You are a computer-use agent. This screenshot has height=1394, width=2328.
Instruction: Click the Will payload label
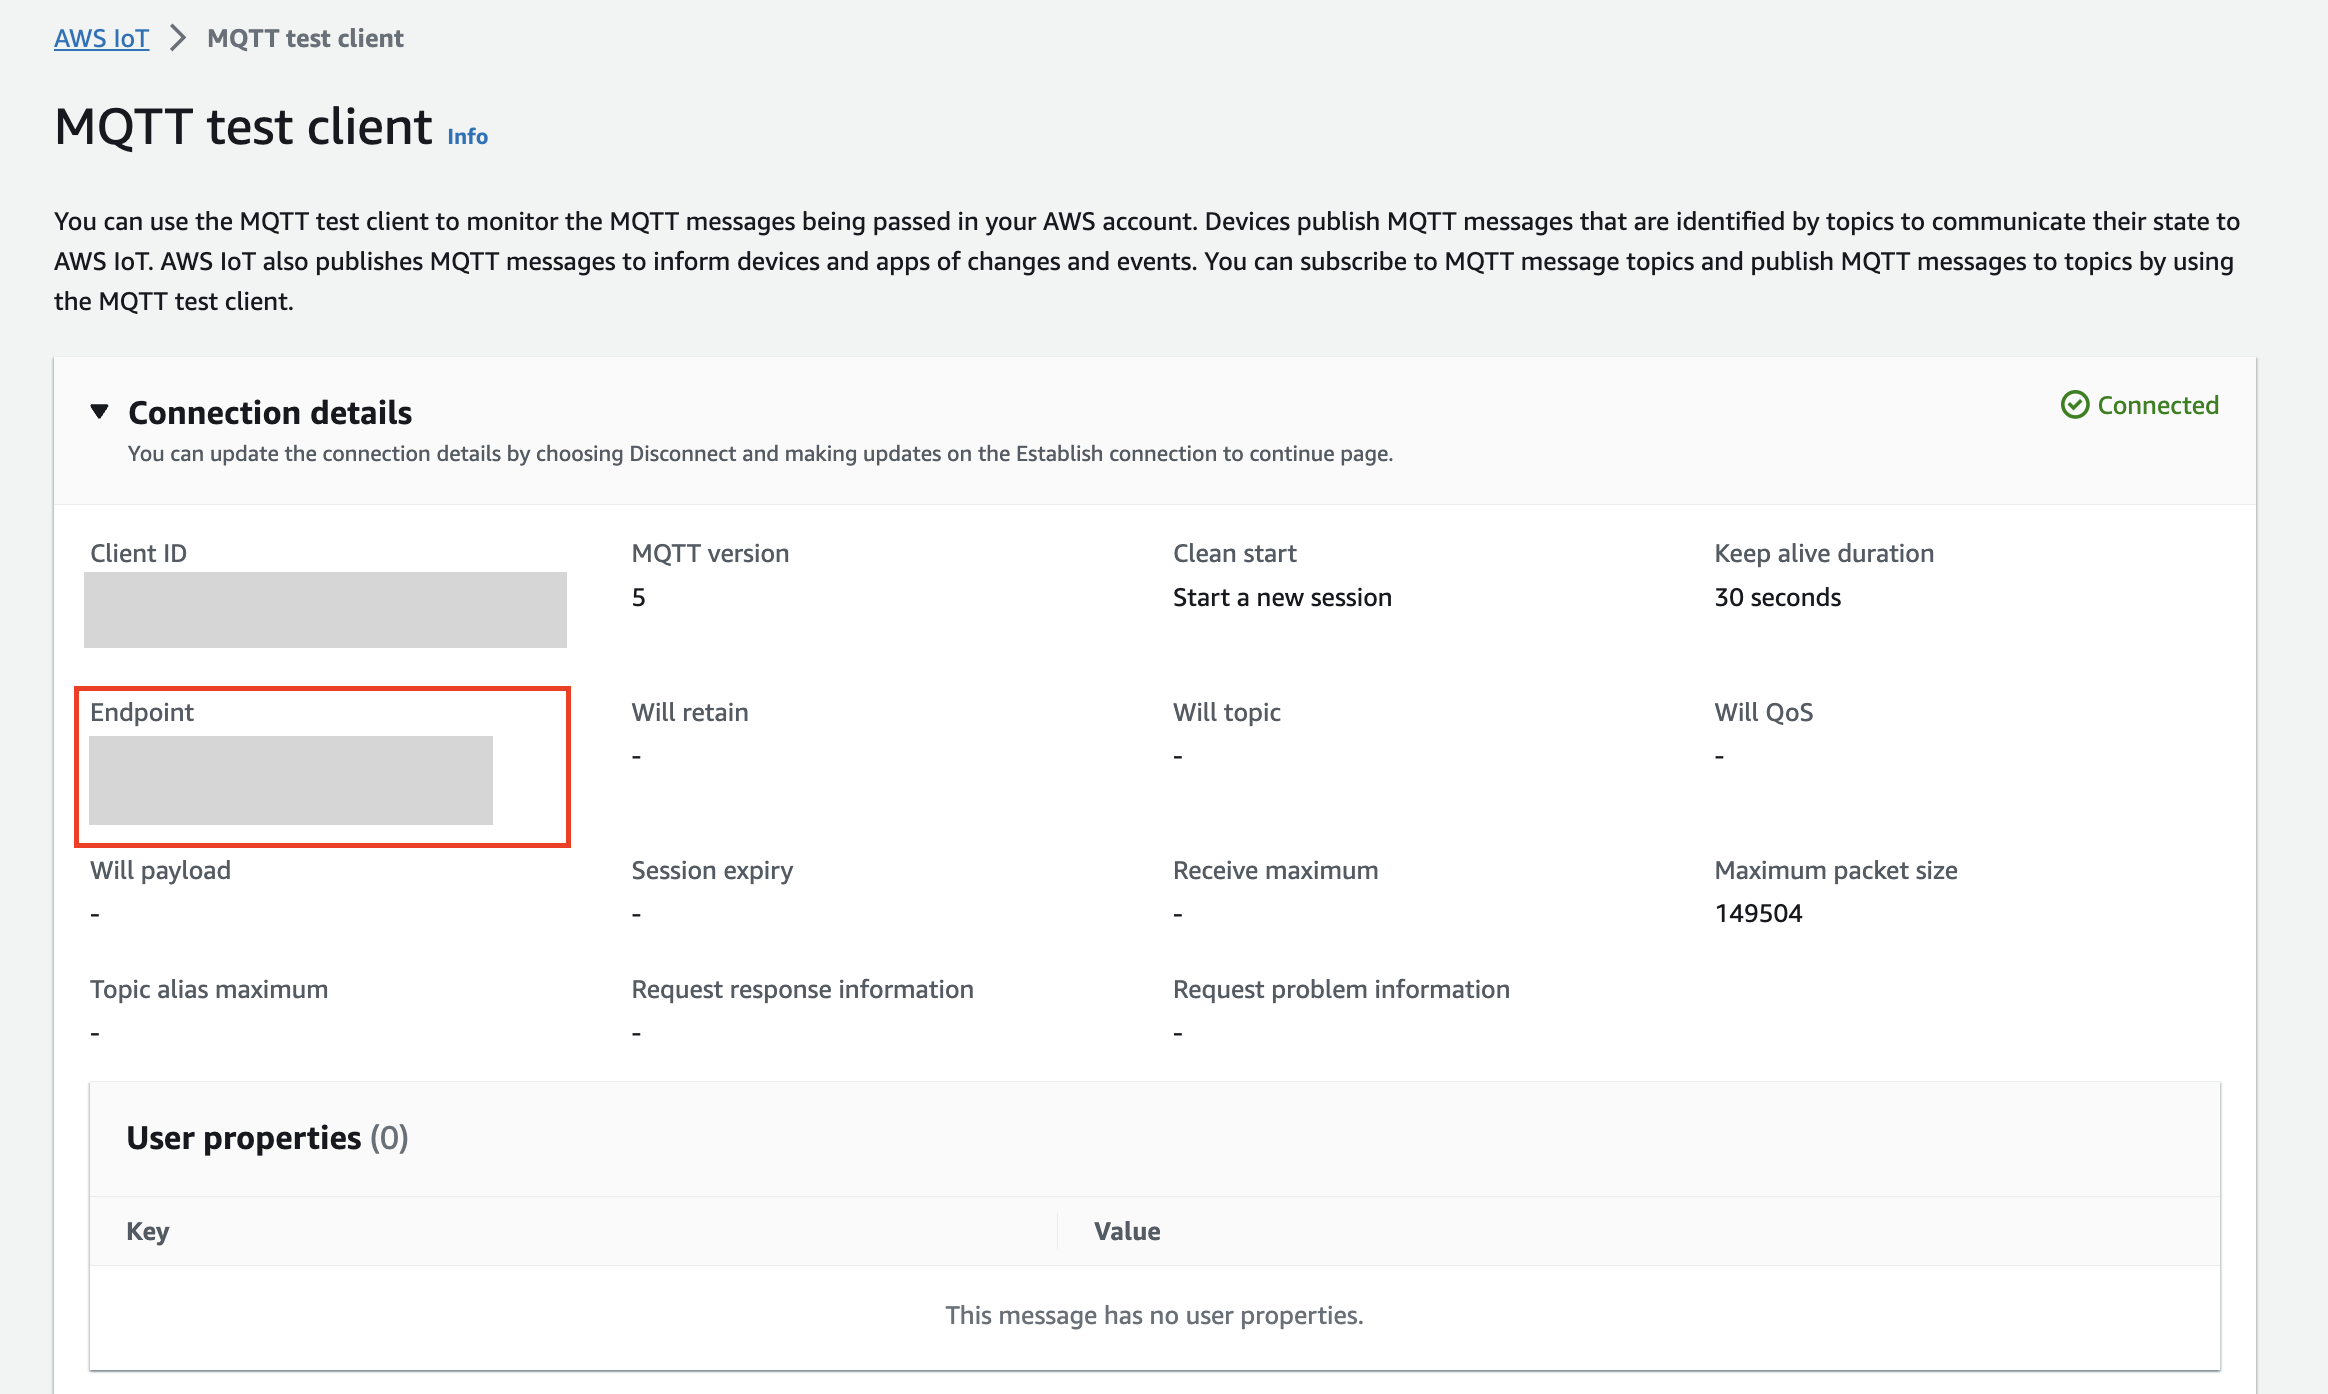click(x=160, y=870)
